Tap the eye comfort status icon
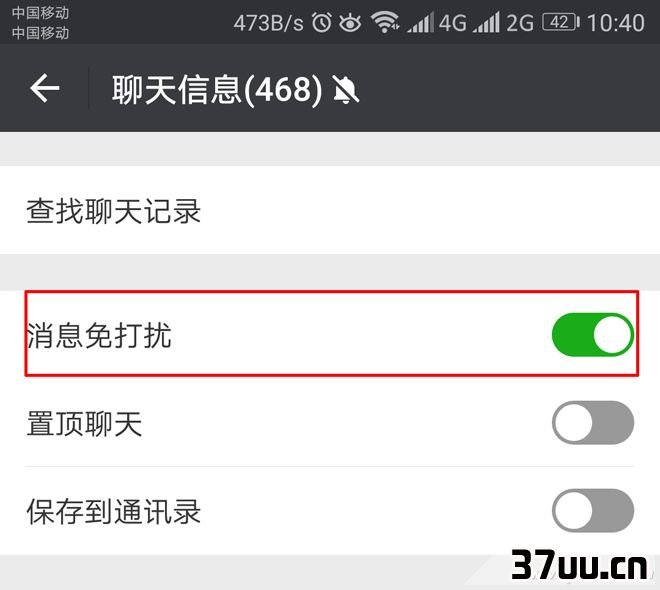 (350, 22)
